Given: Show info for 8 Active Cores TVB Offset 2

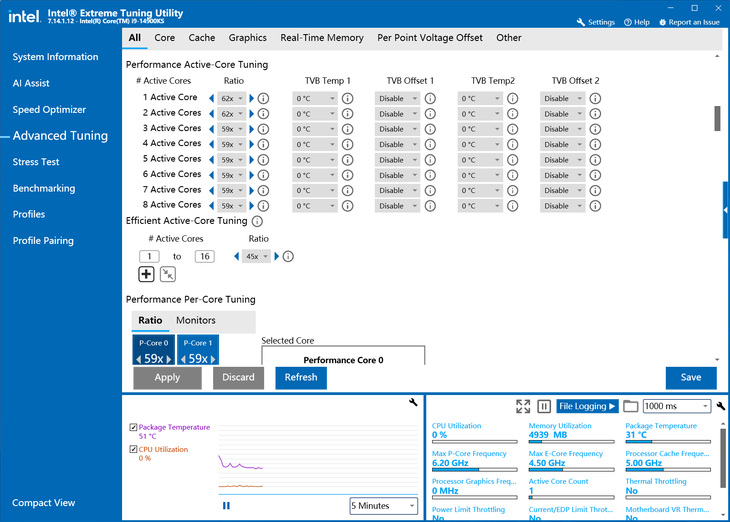Looking at the screenshot, I should [595, 206].
